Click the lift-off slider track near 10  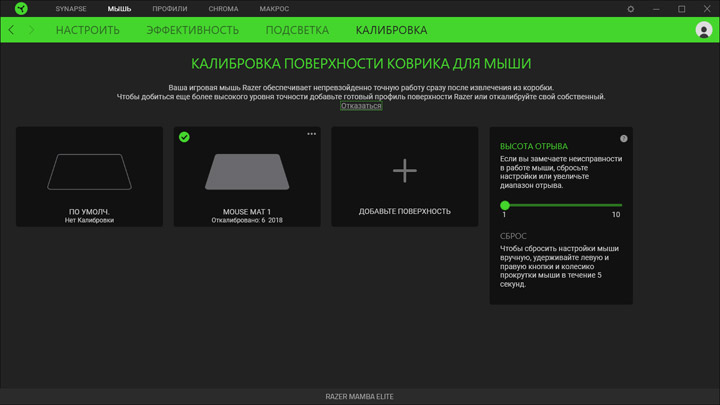pyautogui.click(x=617, y=205)
